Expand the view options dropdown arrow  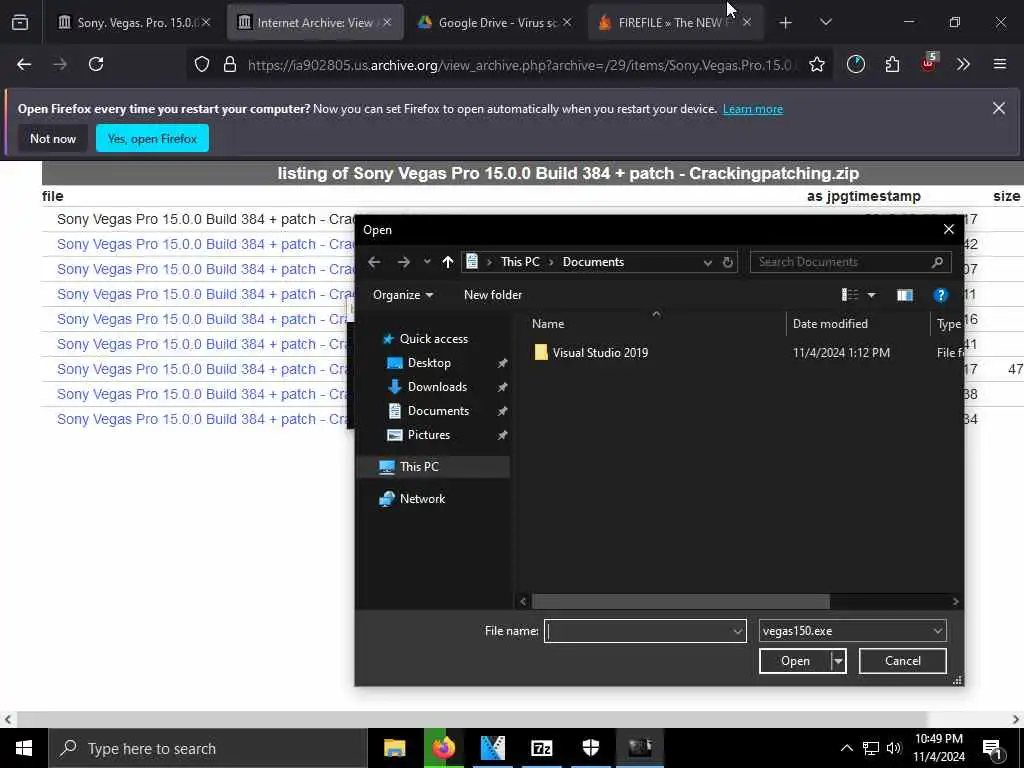point(871,295)
